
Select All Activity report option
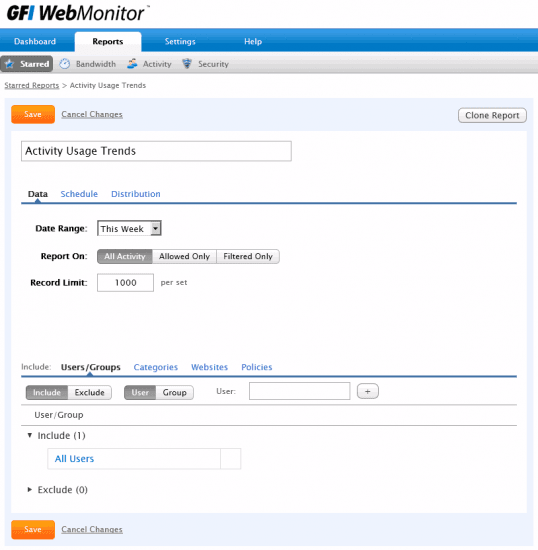coord(125,256)
